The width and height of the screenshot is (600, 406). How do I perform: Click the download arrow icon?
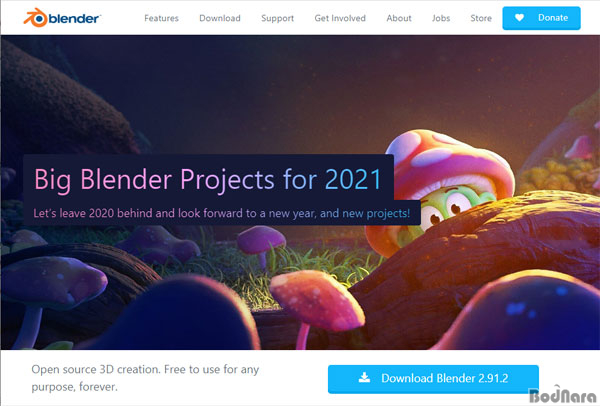(364, 378)
